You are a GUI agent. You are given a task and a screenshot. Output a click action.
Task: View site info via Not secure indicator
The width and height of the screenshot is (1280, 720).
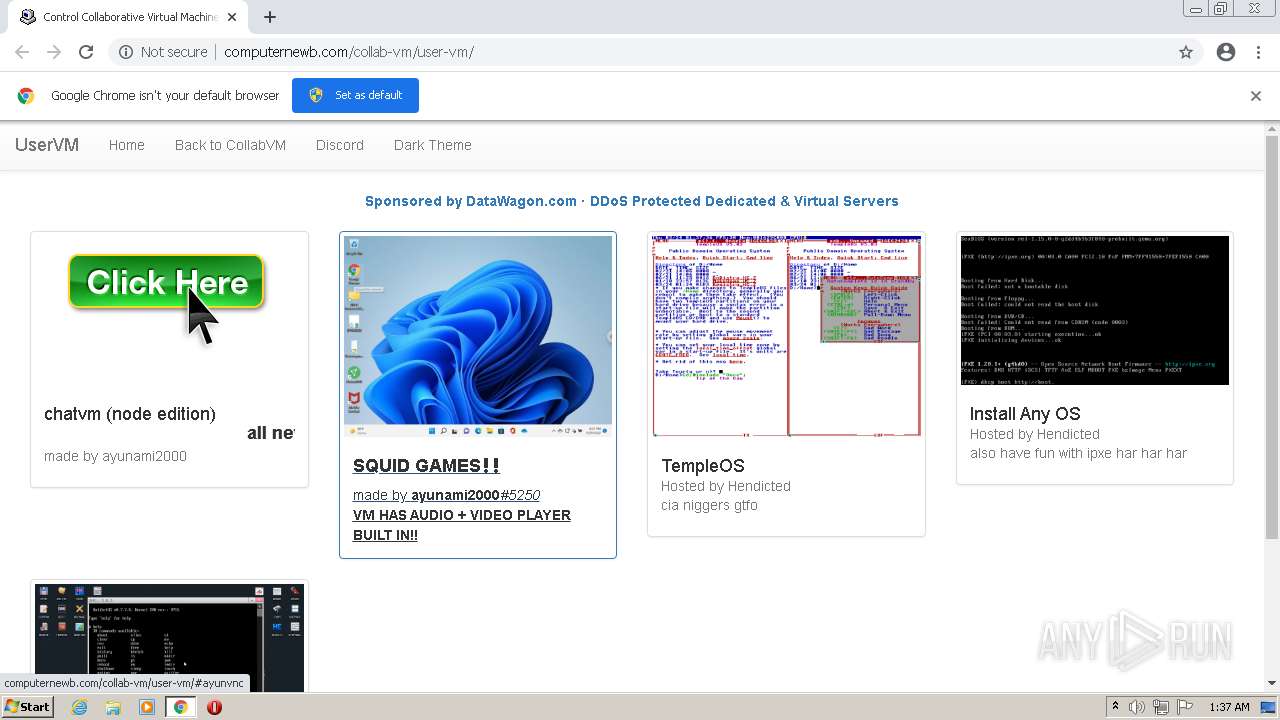pyautogui.click(x=162, y=52)
